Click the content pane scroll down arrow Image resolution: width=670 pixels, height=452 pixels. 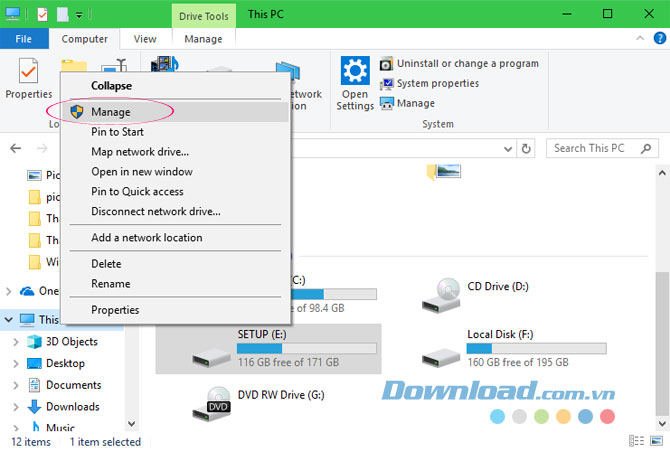662,424
